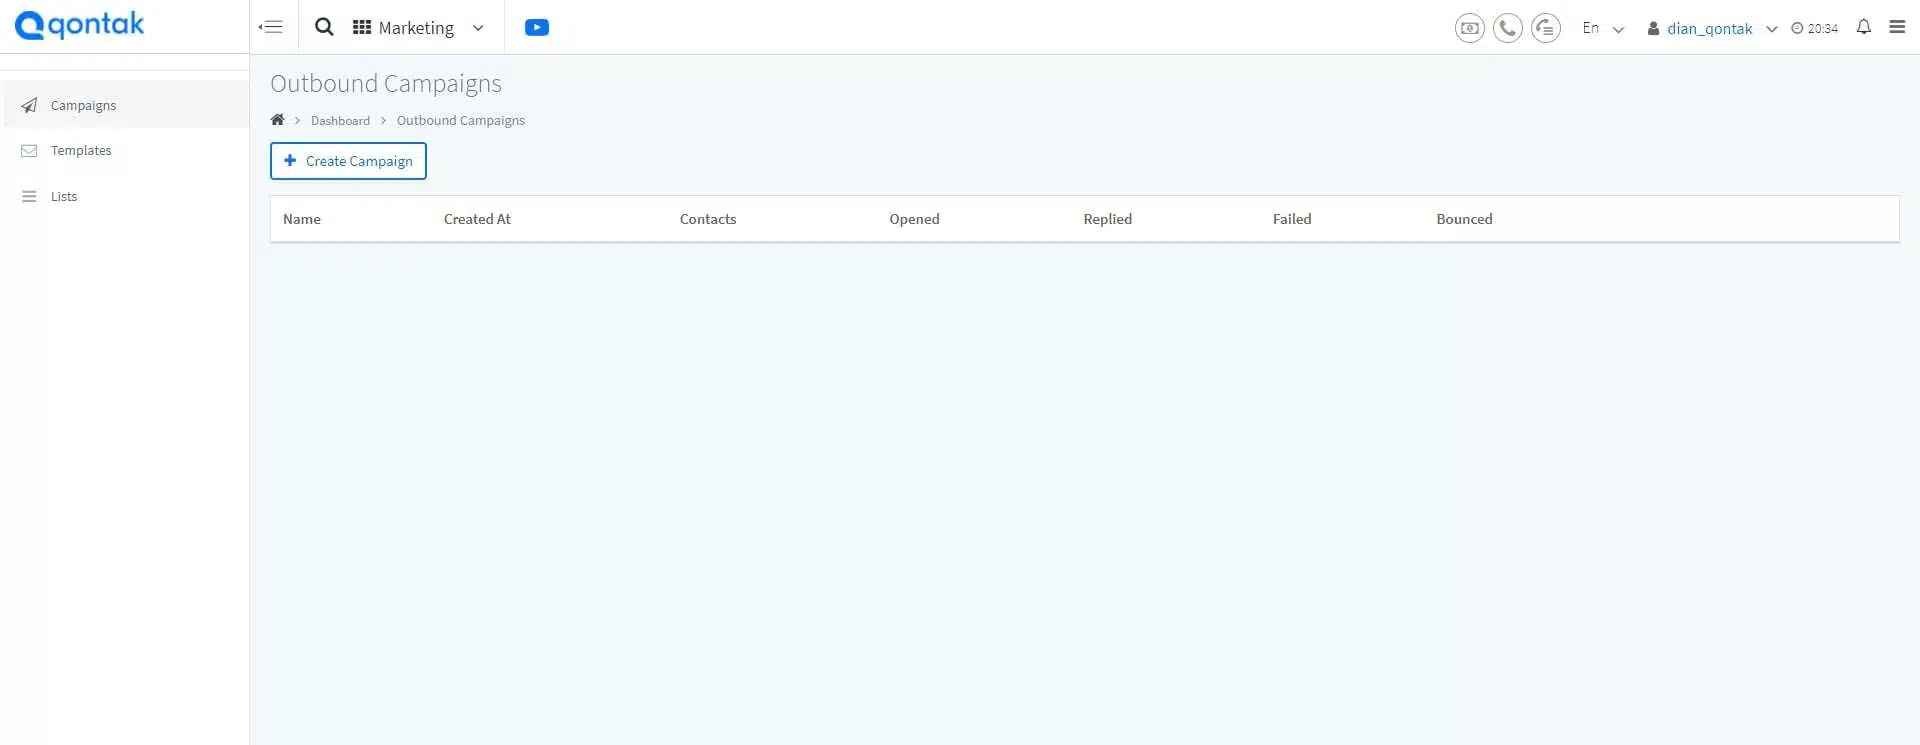The width and height of the screenshot is (1920, 745).
Task: Collapse the sidebar with the indent icon
Action: click(270, 27)
